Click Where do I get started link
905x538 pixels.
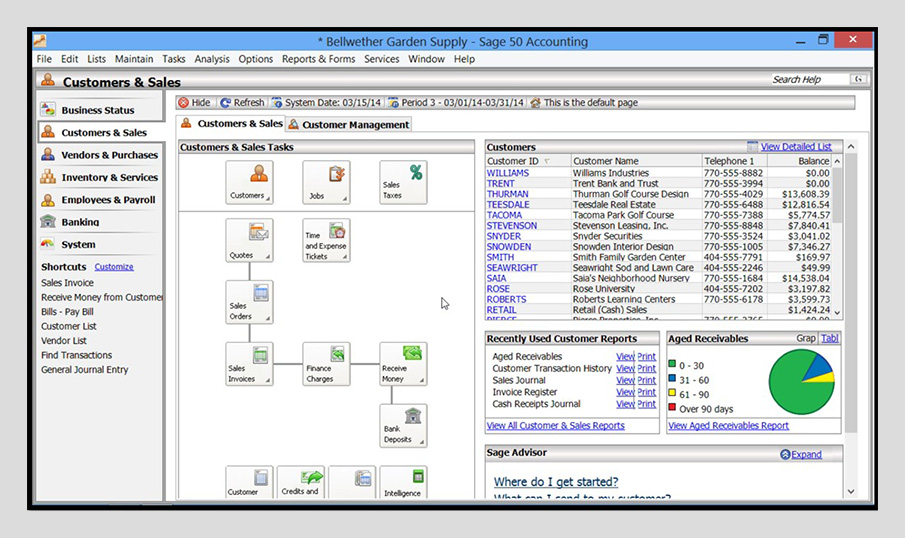[556, 481]
